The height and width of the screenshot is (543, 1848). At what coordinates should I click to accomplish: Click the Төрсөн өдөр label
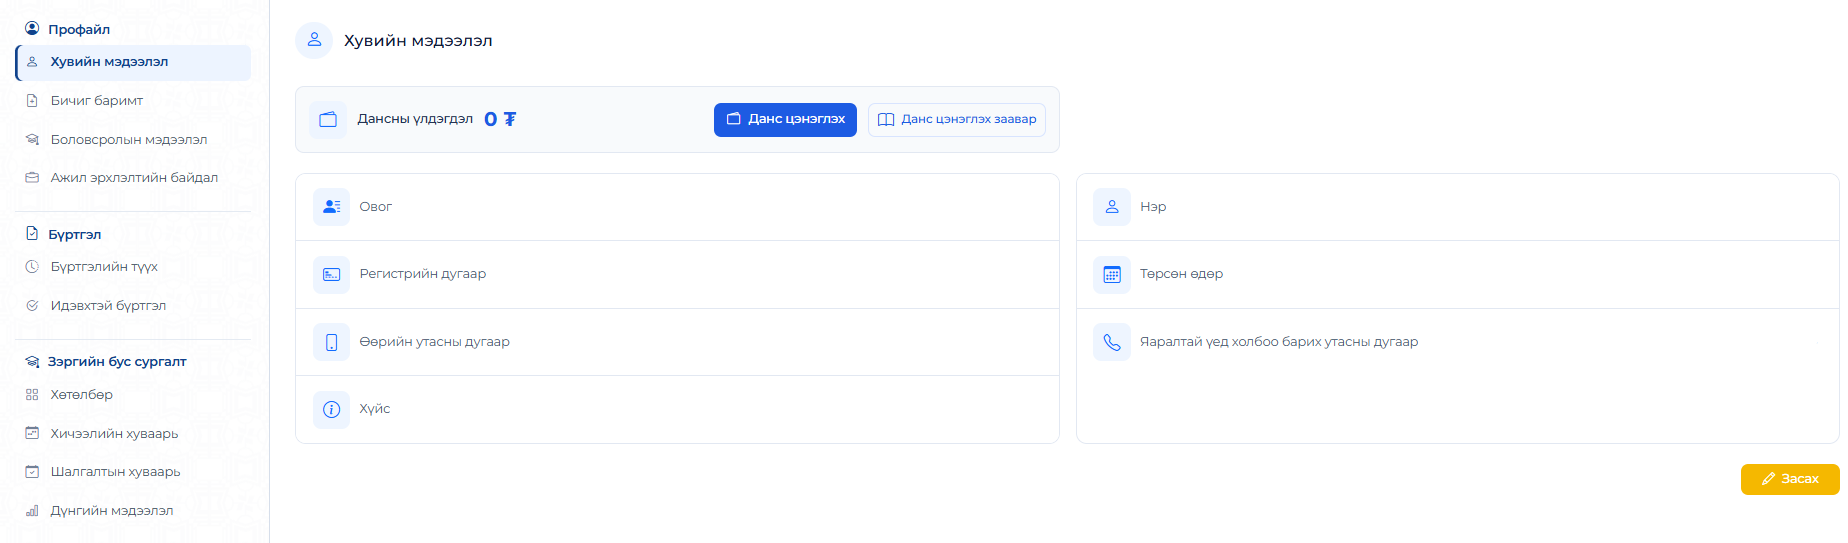tap(1182, 274)
